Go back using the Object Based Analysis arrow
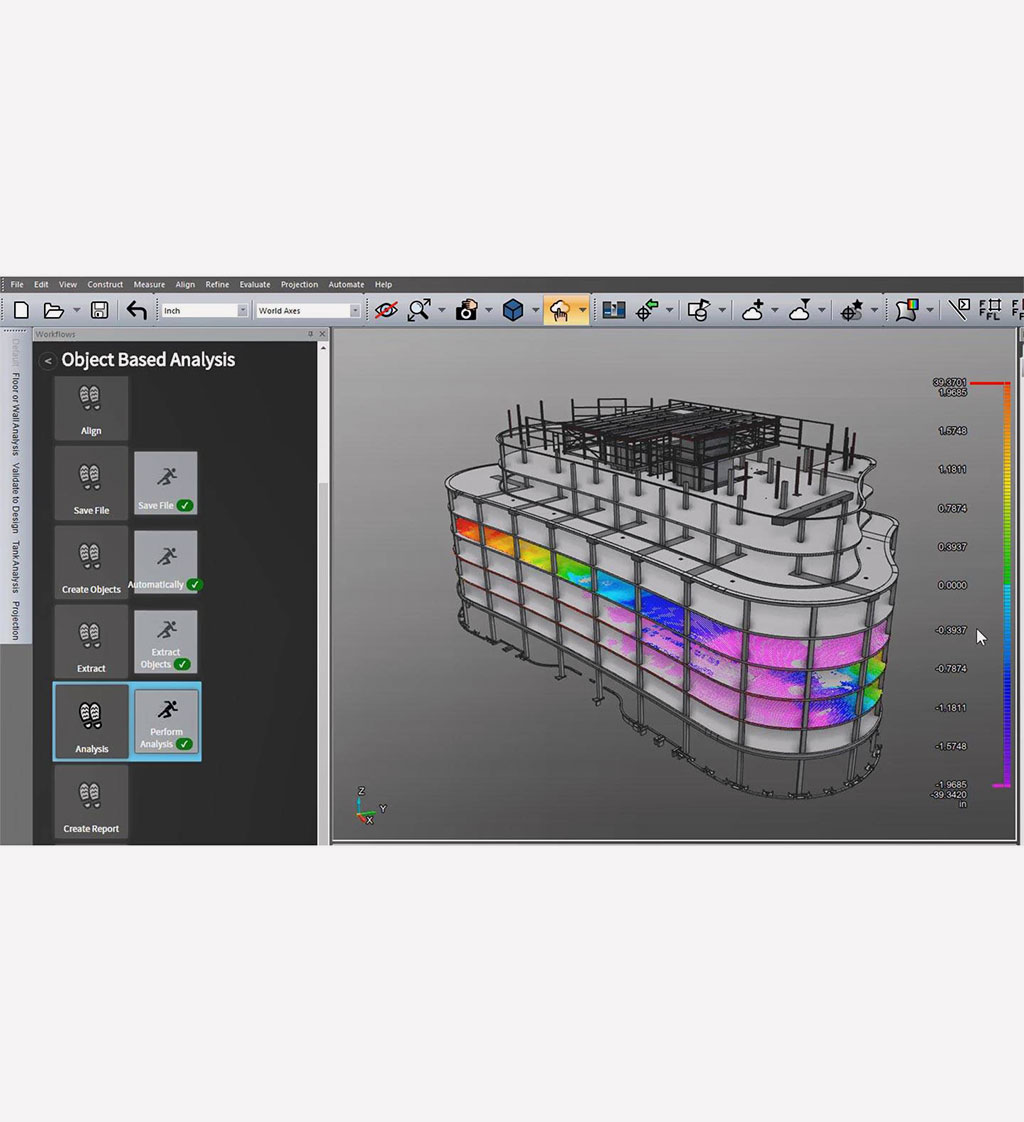The width and height of the screenshot is (1024, 1122). [x=46, y=360]
